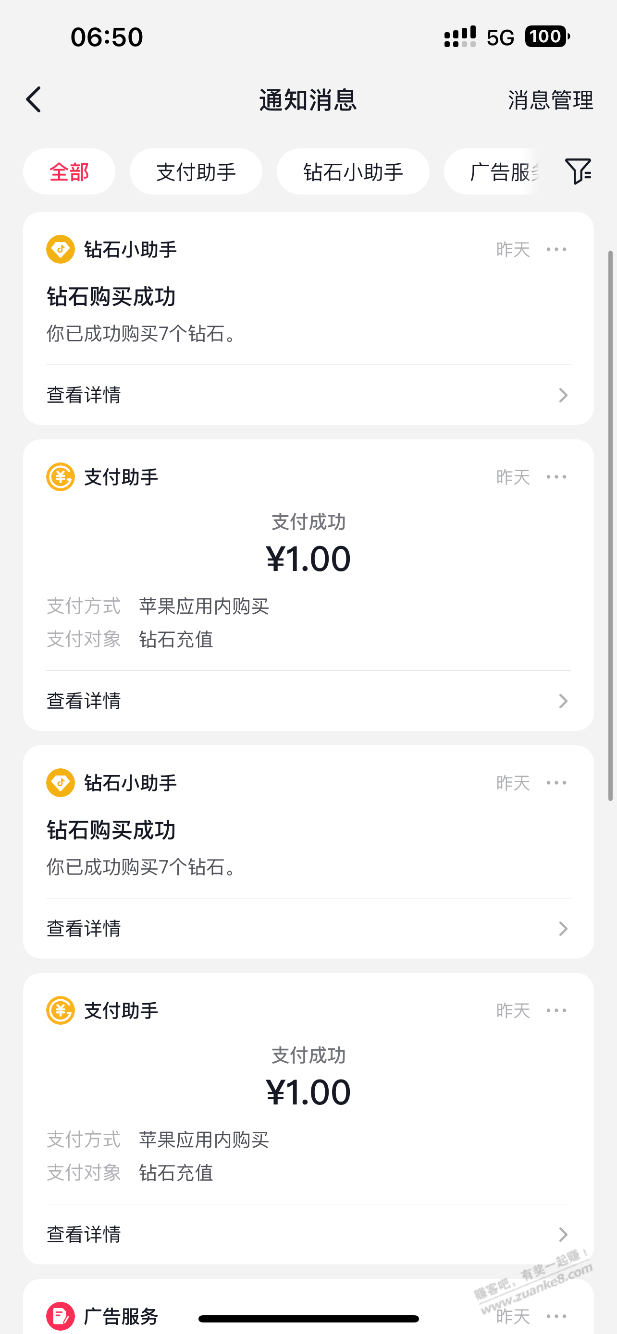Open 消息管理 in the header
Image resolution: width=617 pixels, height=1334 pixels.
(550, 100)
